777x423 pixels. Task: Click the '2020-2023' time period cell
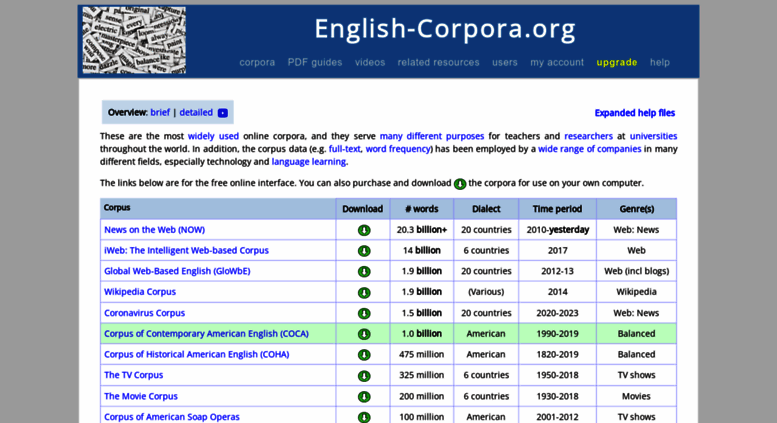pyautogui.click(x=557, y=313)
